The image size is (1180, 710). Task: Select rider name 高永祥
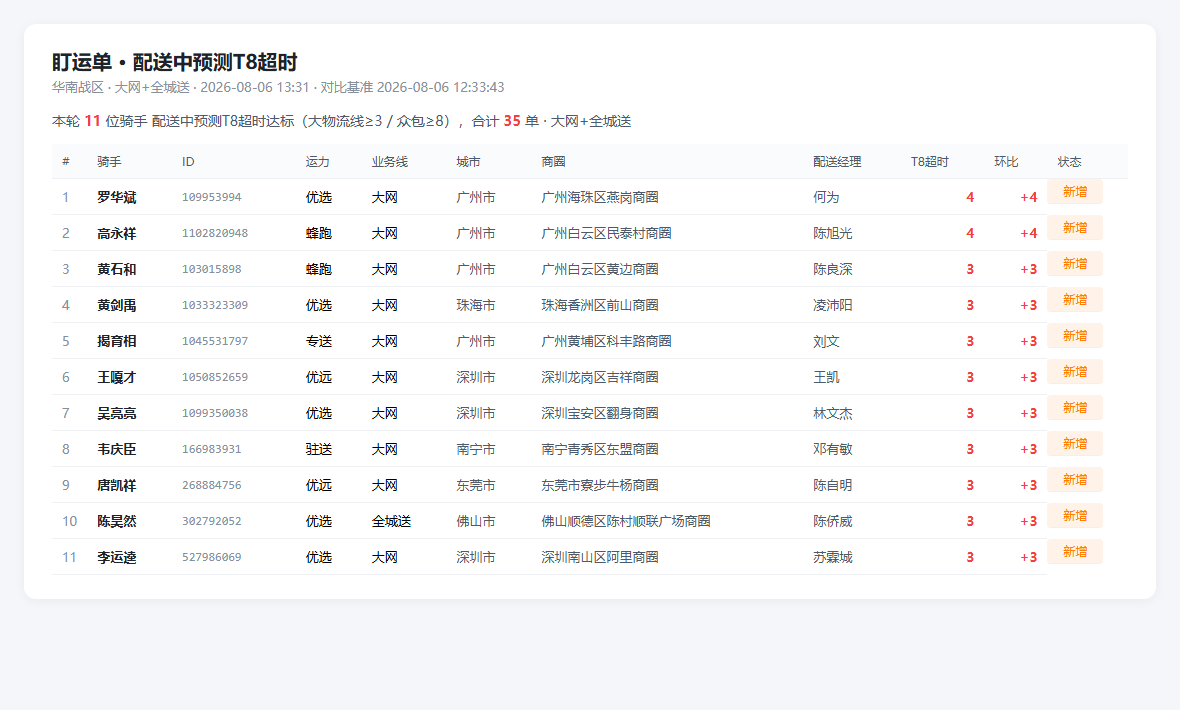tap(117, 233)
